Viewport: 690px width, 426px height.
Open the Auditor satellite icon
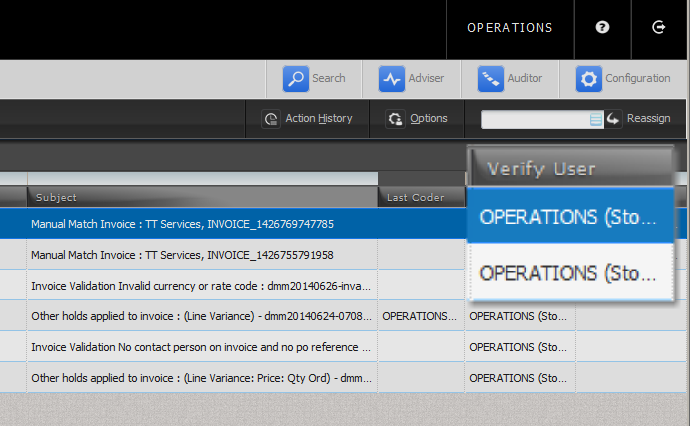tap(489, 78)
